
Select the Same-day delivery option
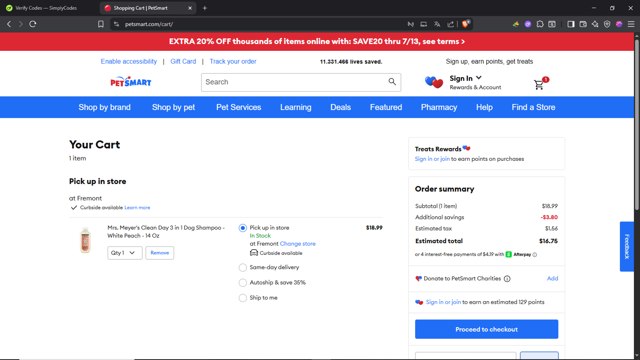point(242,267)
